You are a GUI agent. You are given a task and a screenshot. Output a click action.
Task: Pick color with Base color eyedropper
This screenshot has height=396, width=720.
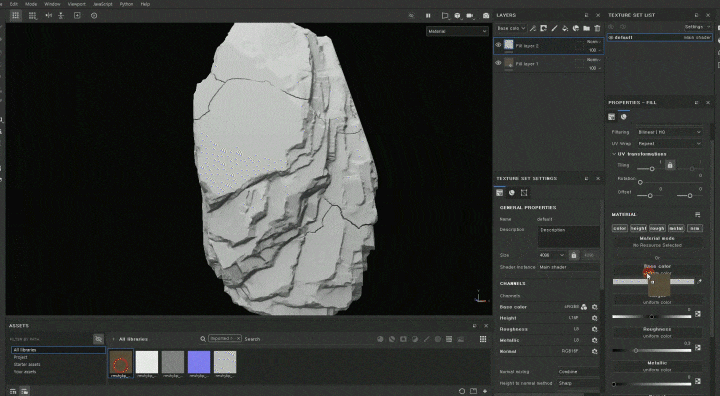(x=699, y=282)
